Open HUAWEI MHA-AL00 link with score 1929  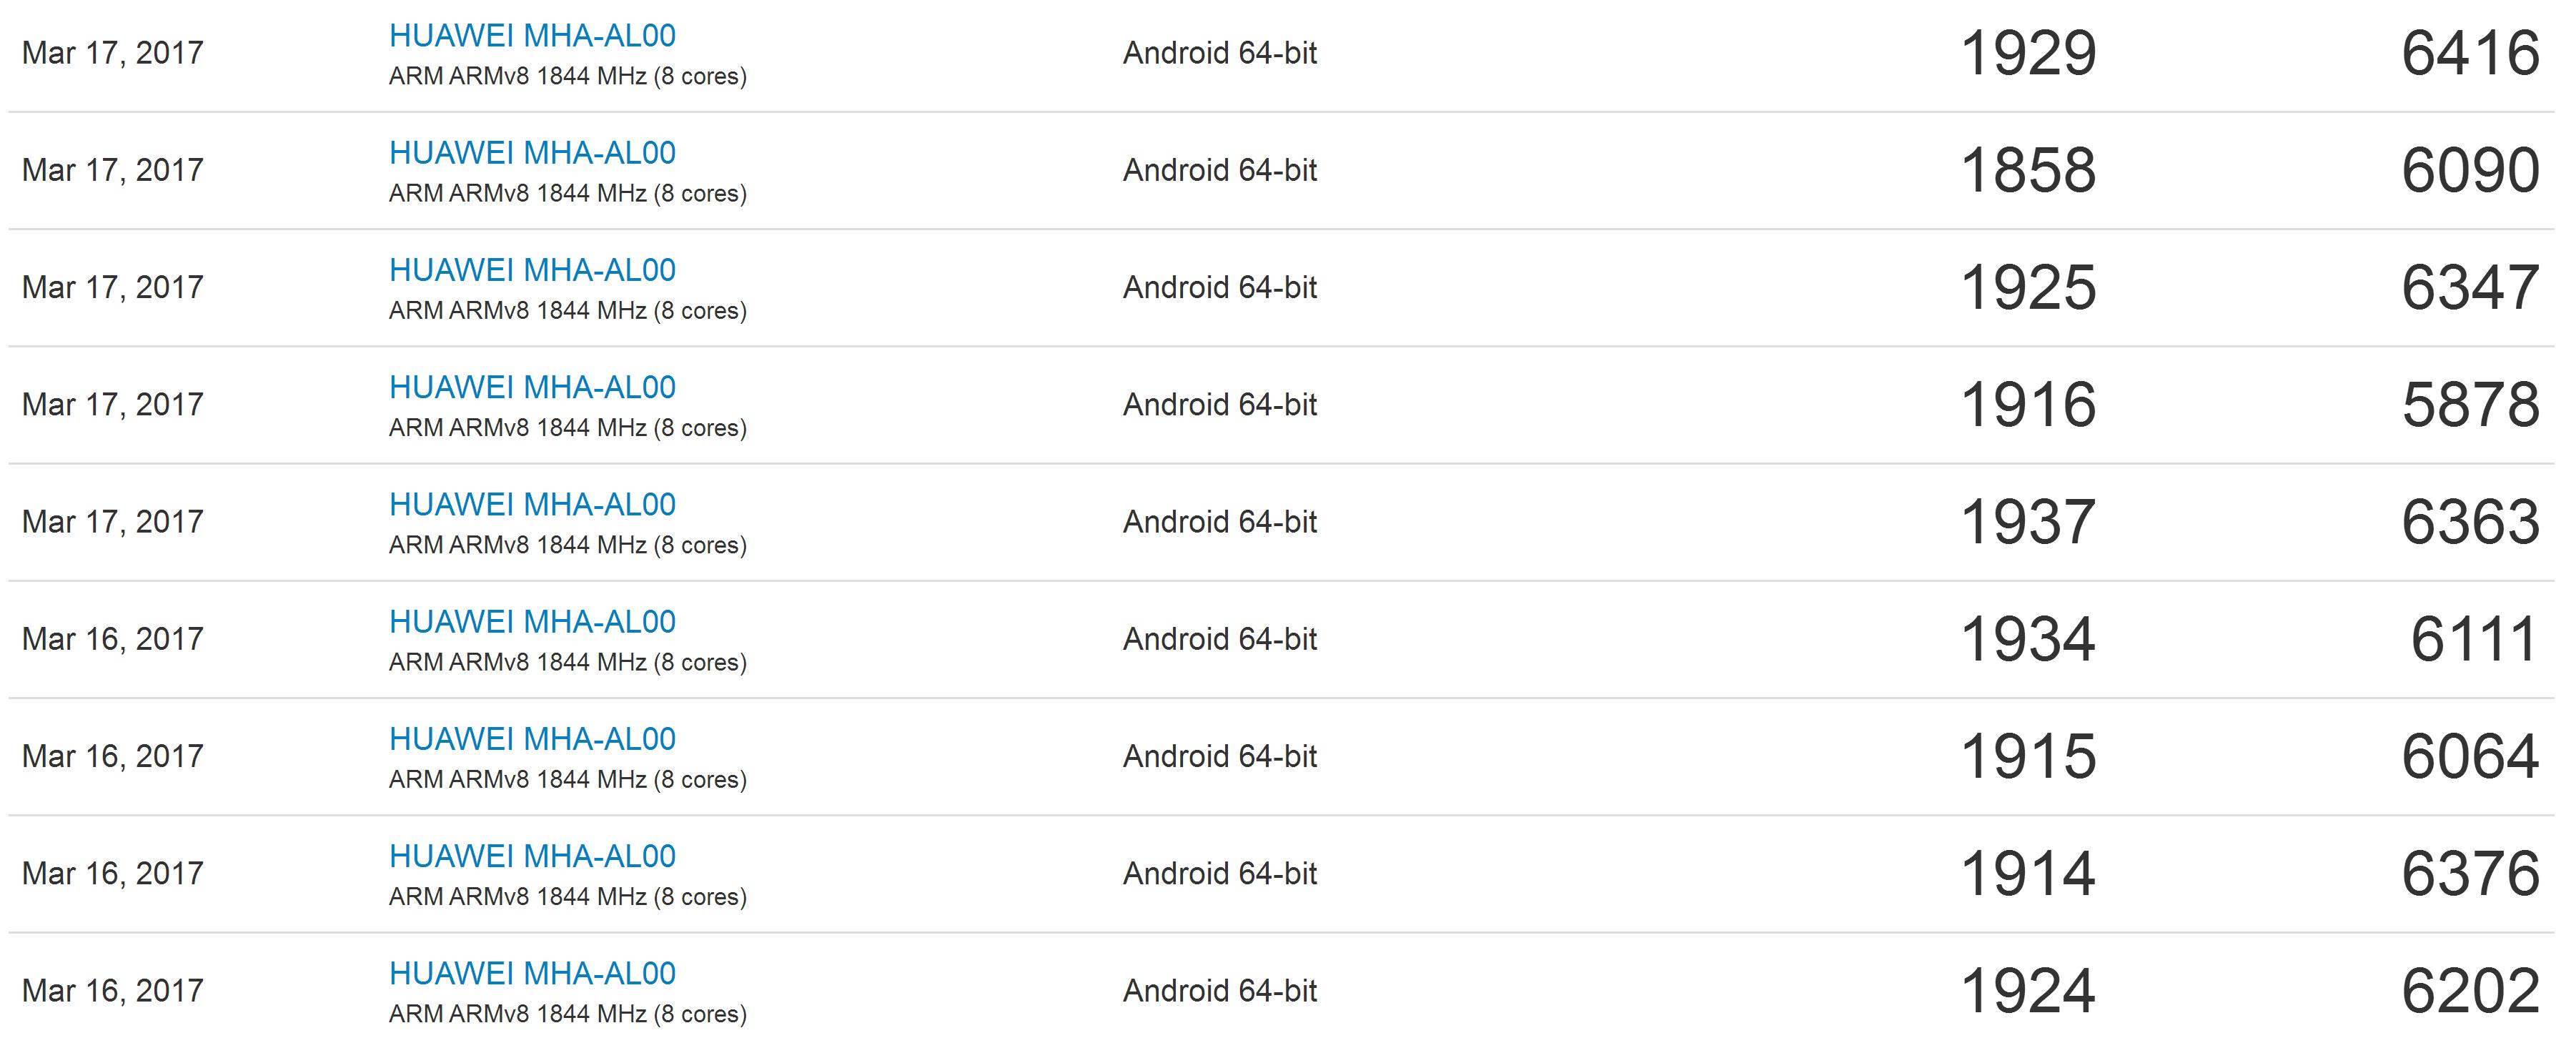coord(532,36)
